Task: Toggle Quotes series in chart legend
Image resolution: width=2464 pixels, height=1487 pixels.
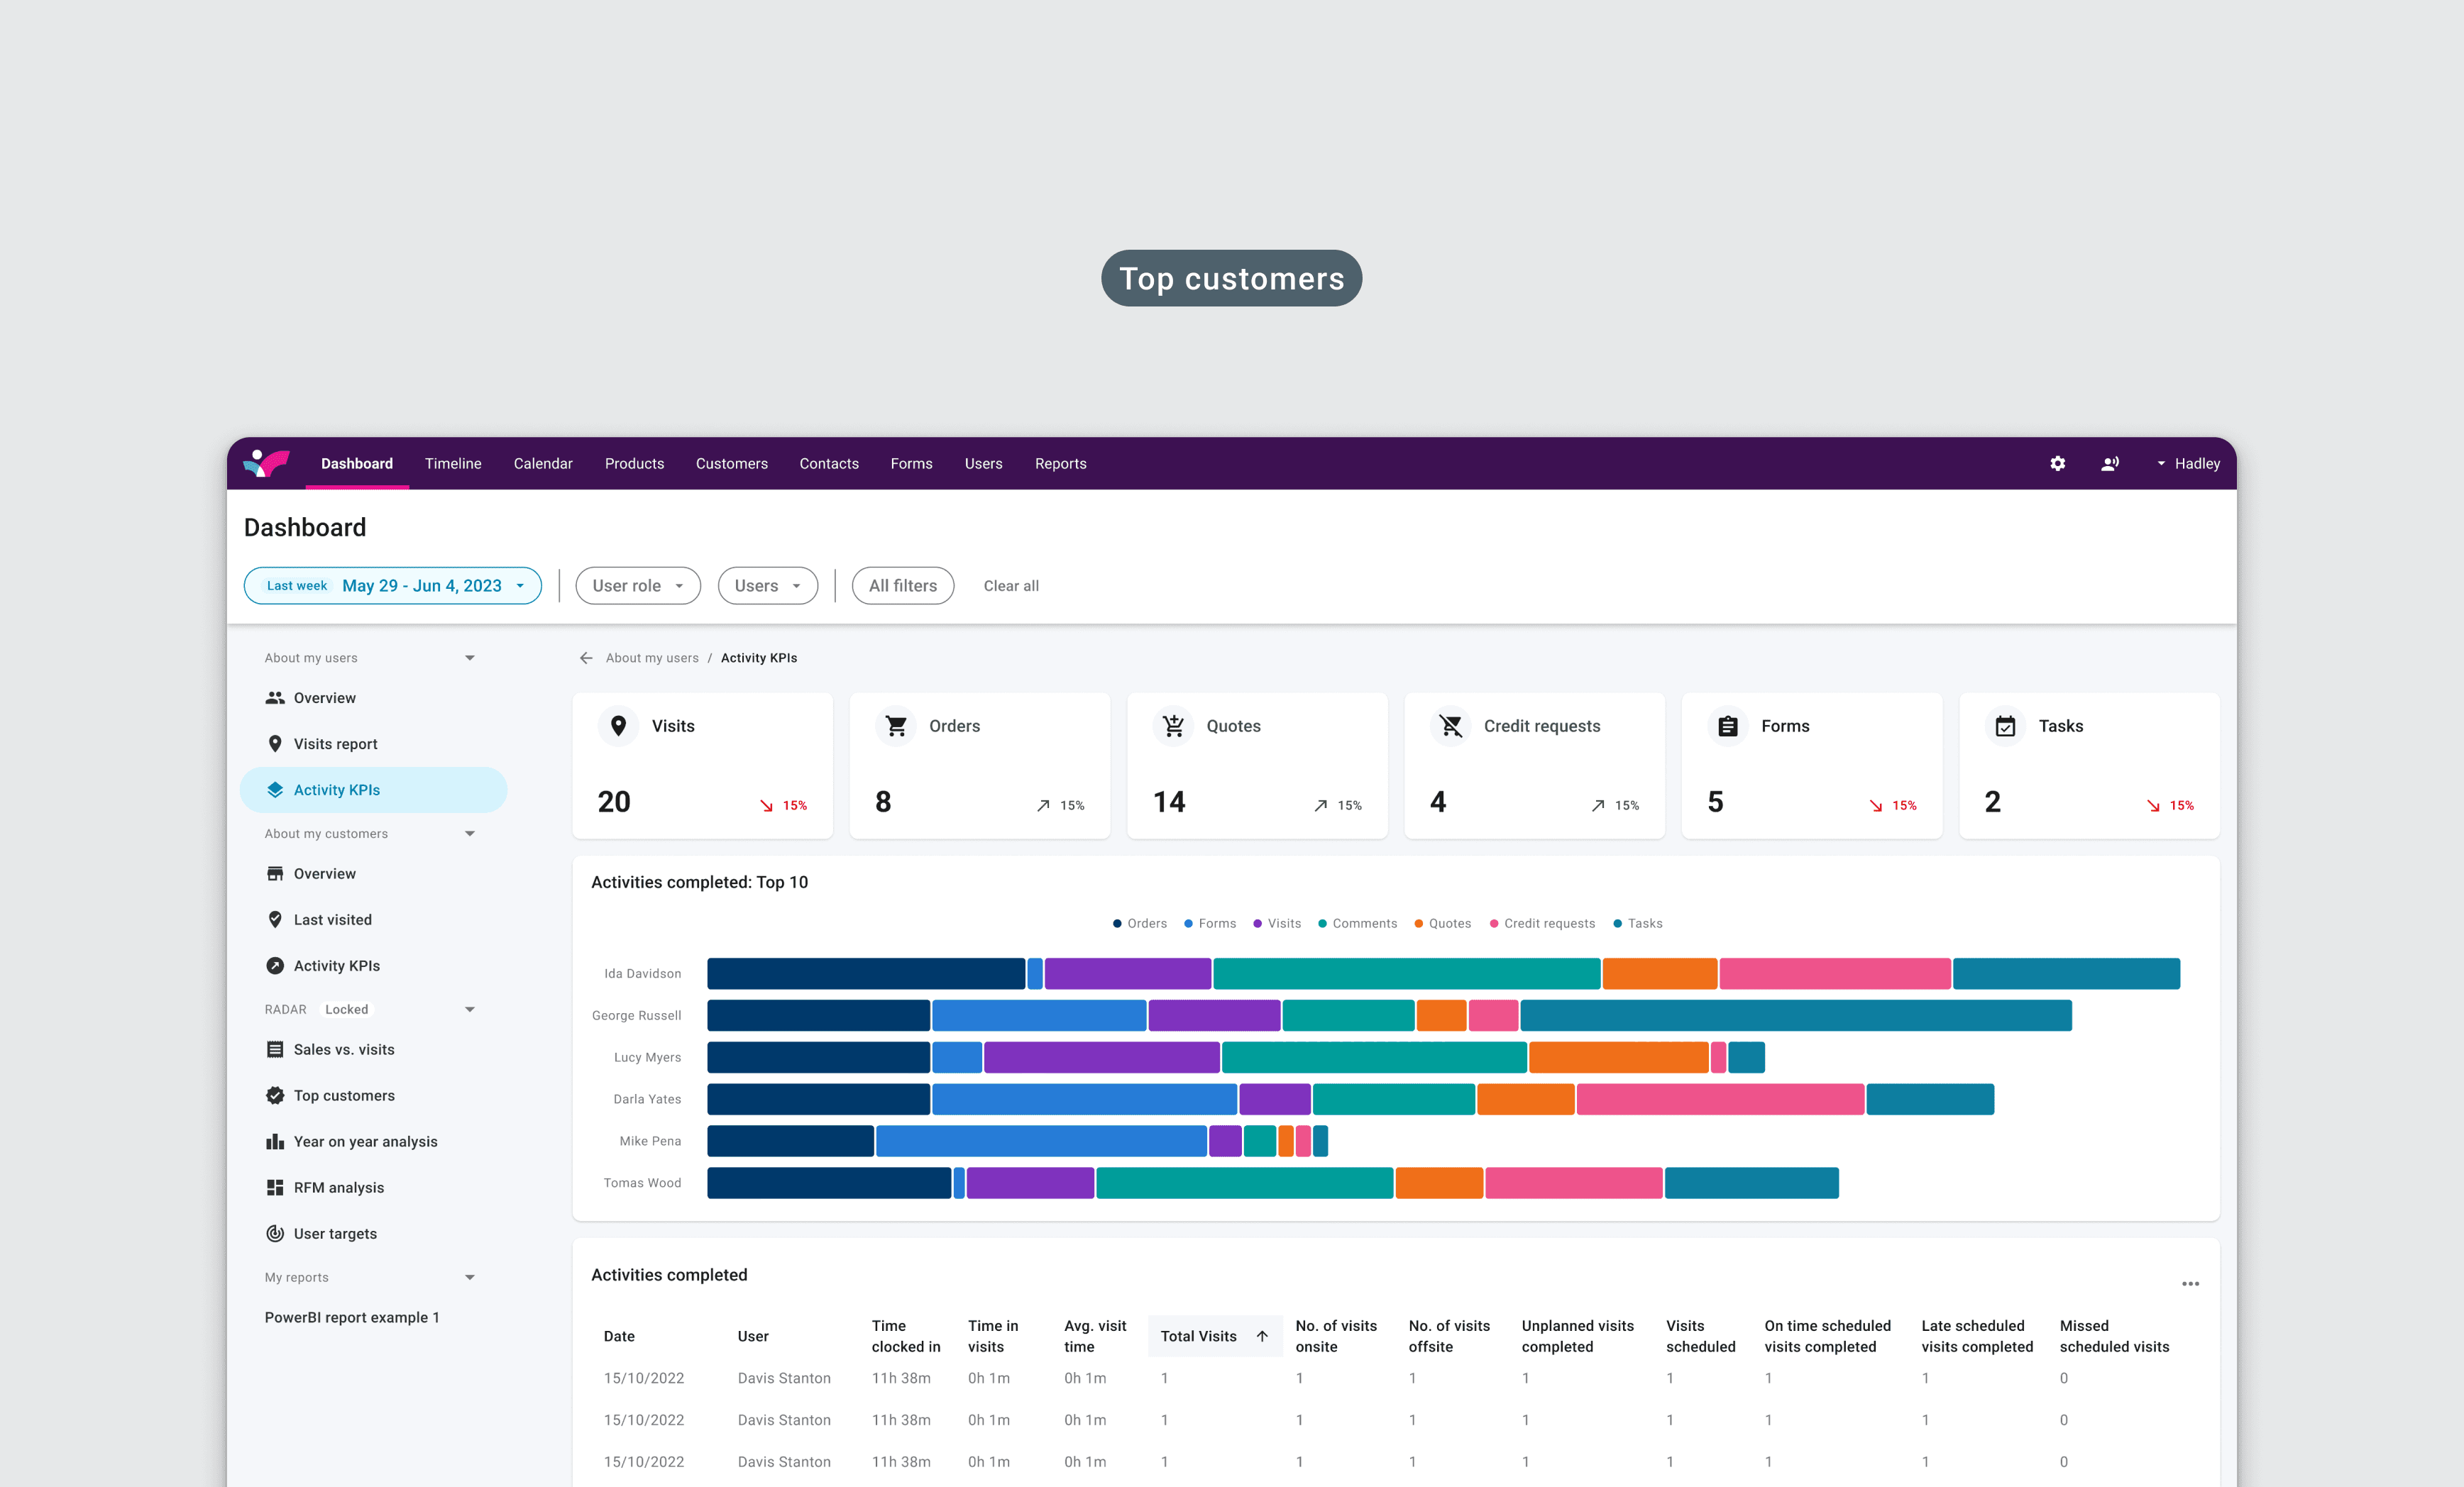Action: (1442, 923)
